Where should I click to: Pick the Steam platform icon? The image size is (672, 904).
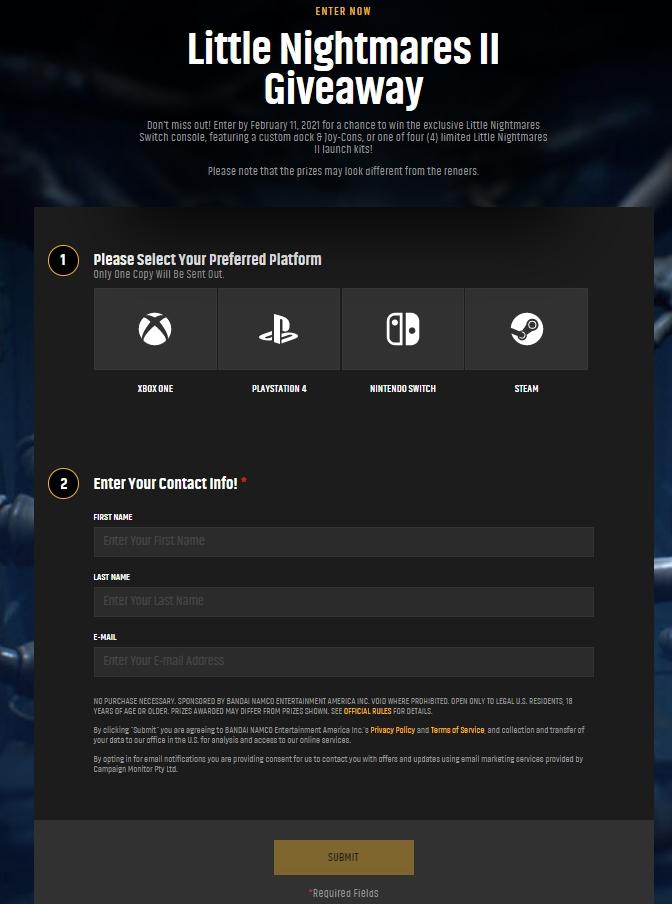pyautogui.click(x=527, y=329)
